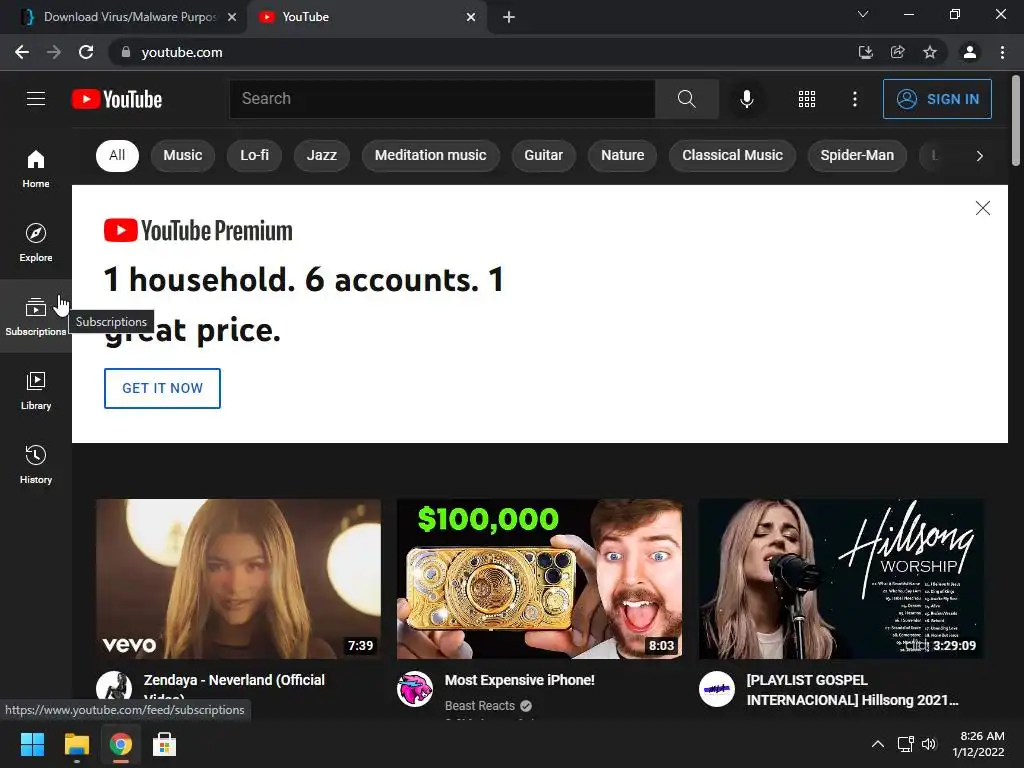Show more category chips arrow
This screenshot has height=768, width=1024.
click(979, 155)
